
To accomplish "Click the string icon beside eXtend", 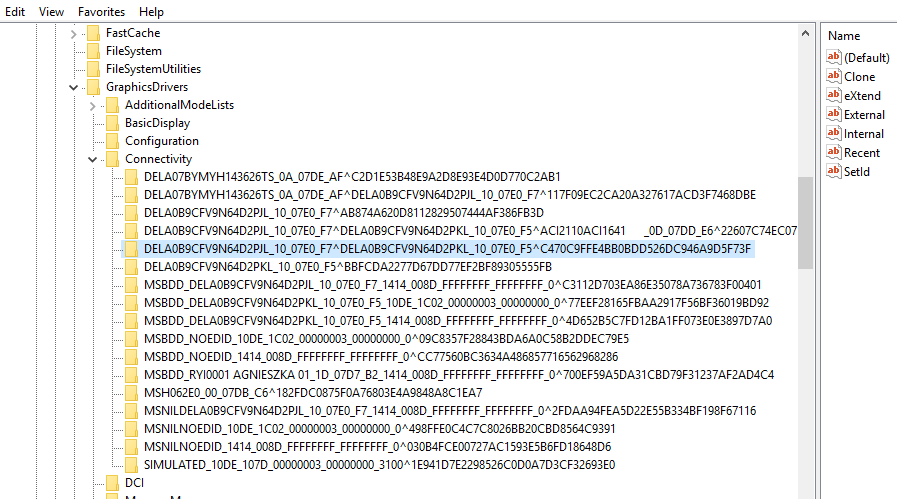I will click(834, 95).
